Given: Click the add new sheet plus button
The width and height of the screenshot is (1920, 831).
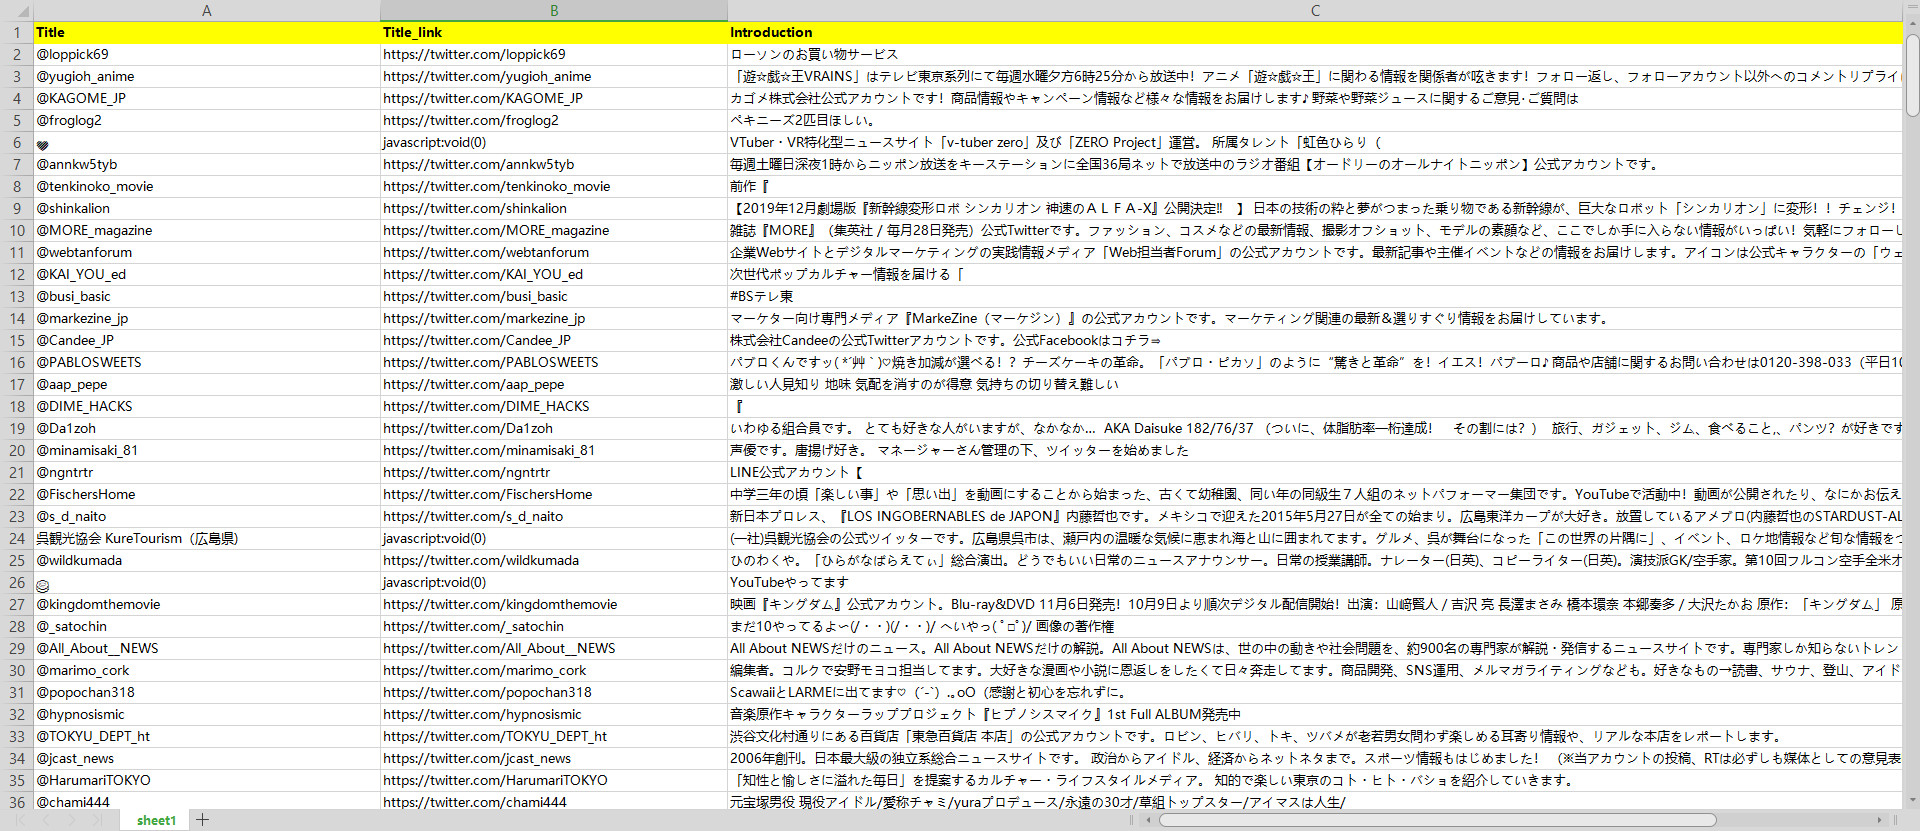Looking at the screenshot, I should (203, 820).
